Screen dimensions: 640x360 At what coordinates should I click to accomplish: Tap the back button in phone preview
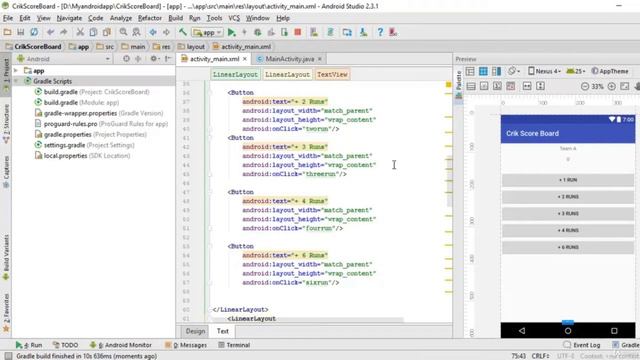[522, 331]
